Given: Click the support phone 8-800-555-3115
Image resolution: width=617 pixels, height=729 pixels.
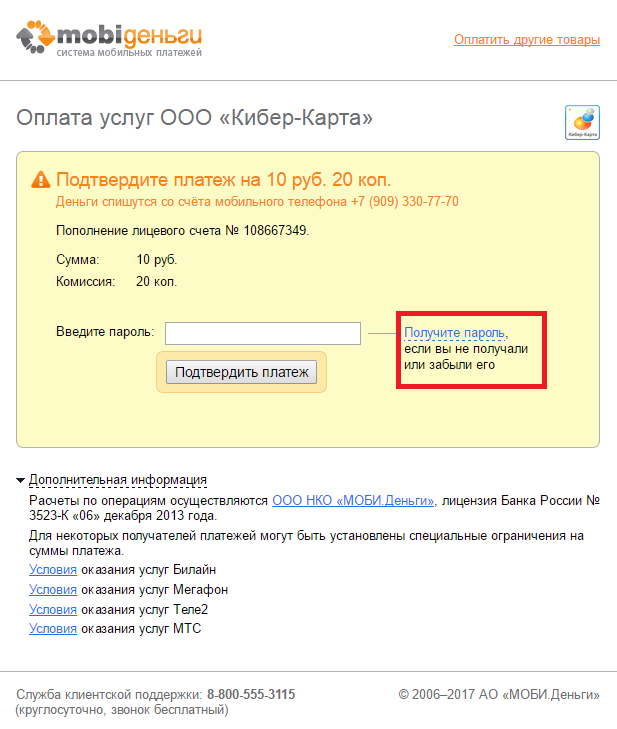Looking at the screenshot, I should (x=251, y=695).
